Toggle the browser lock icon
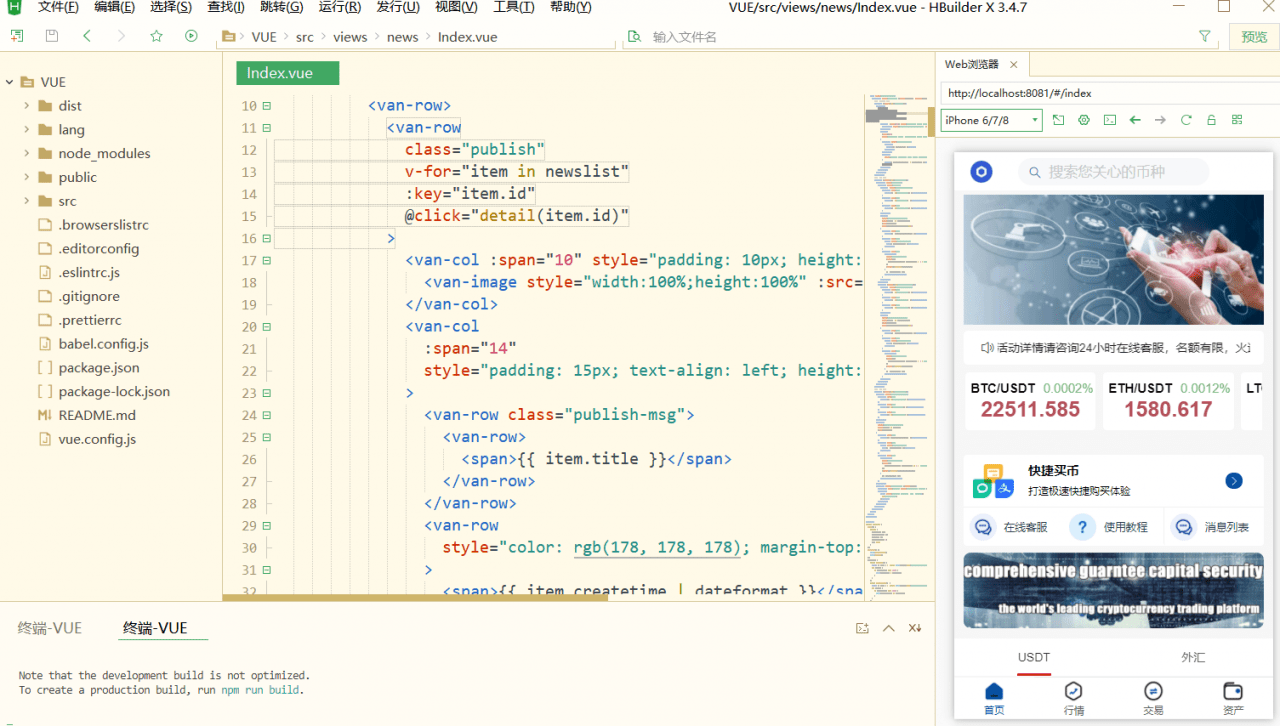 1211,120
